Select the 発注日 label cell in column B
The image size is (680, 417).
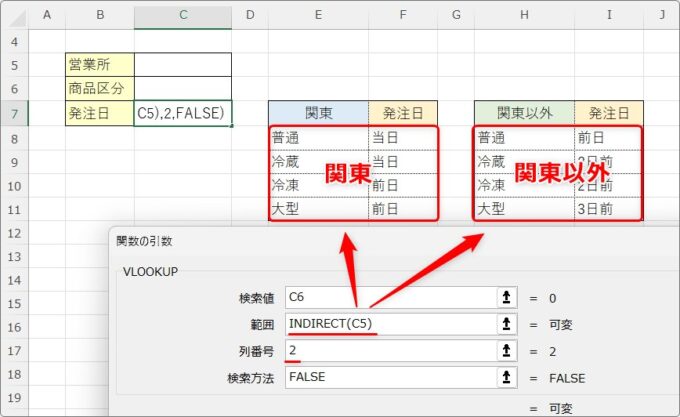pyautogui.click(x=99, y=113)
